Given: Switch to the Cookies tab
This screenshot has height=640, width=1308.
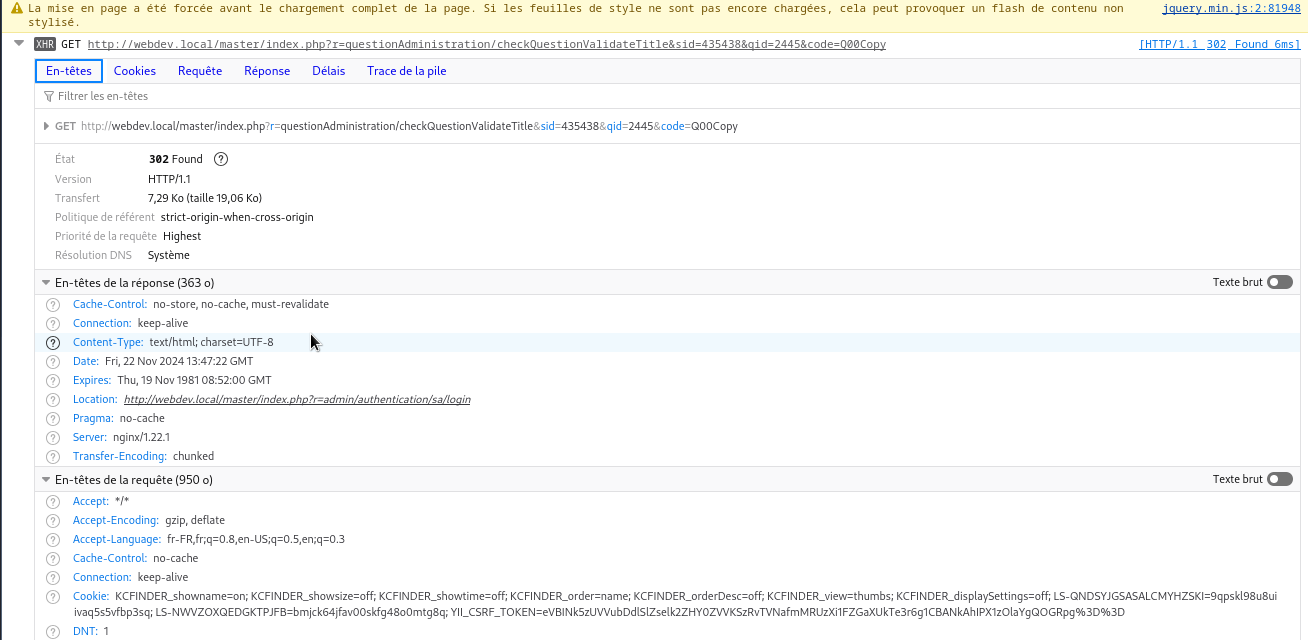Looking at the screenshot, I should [x=135, y=71].
